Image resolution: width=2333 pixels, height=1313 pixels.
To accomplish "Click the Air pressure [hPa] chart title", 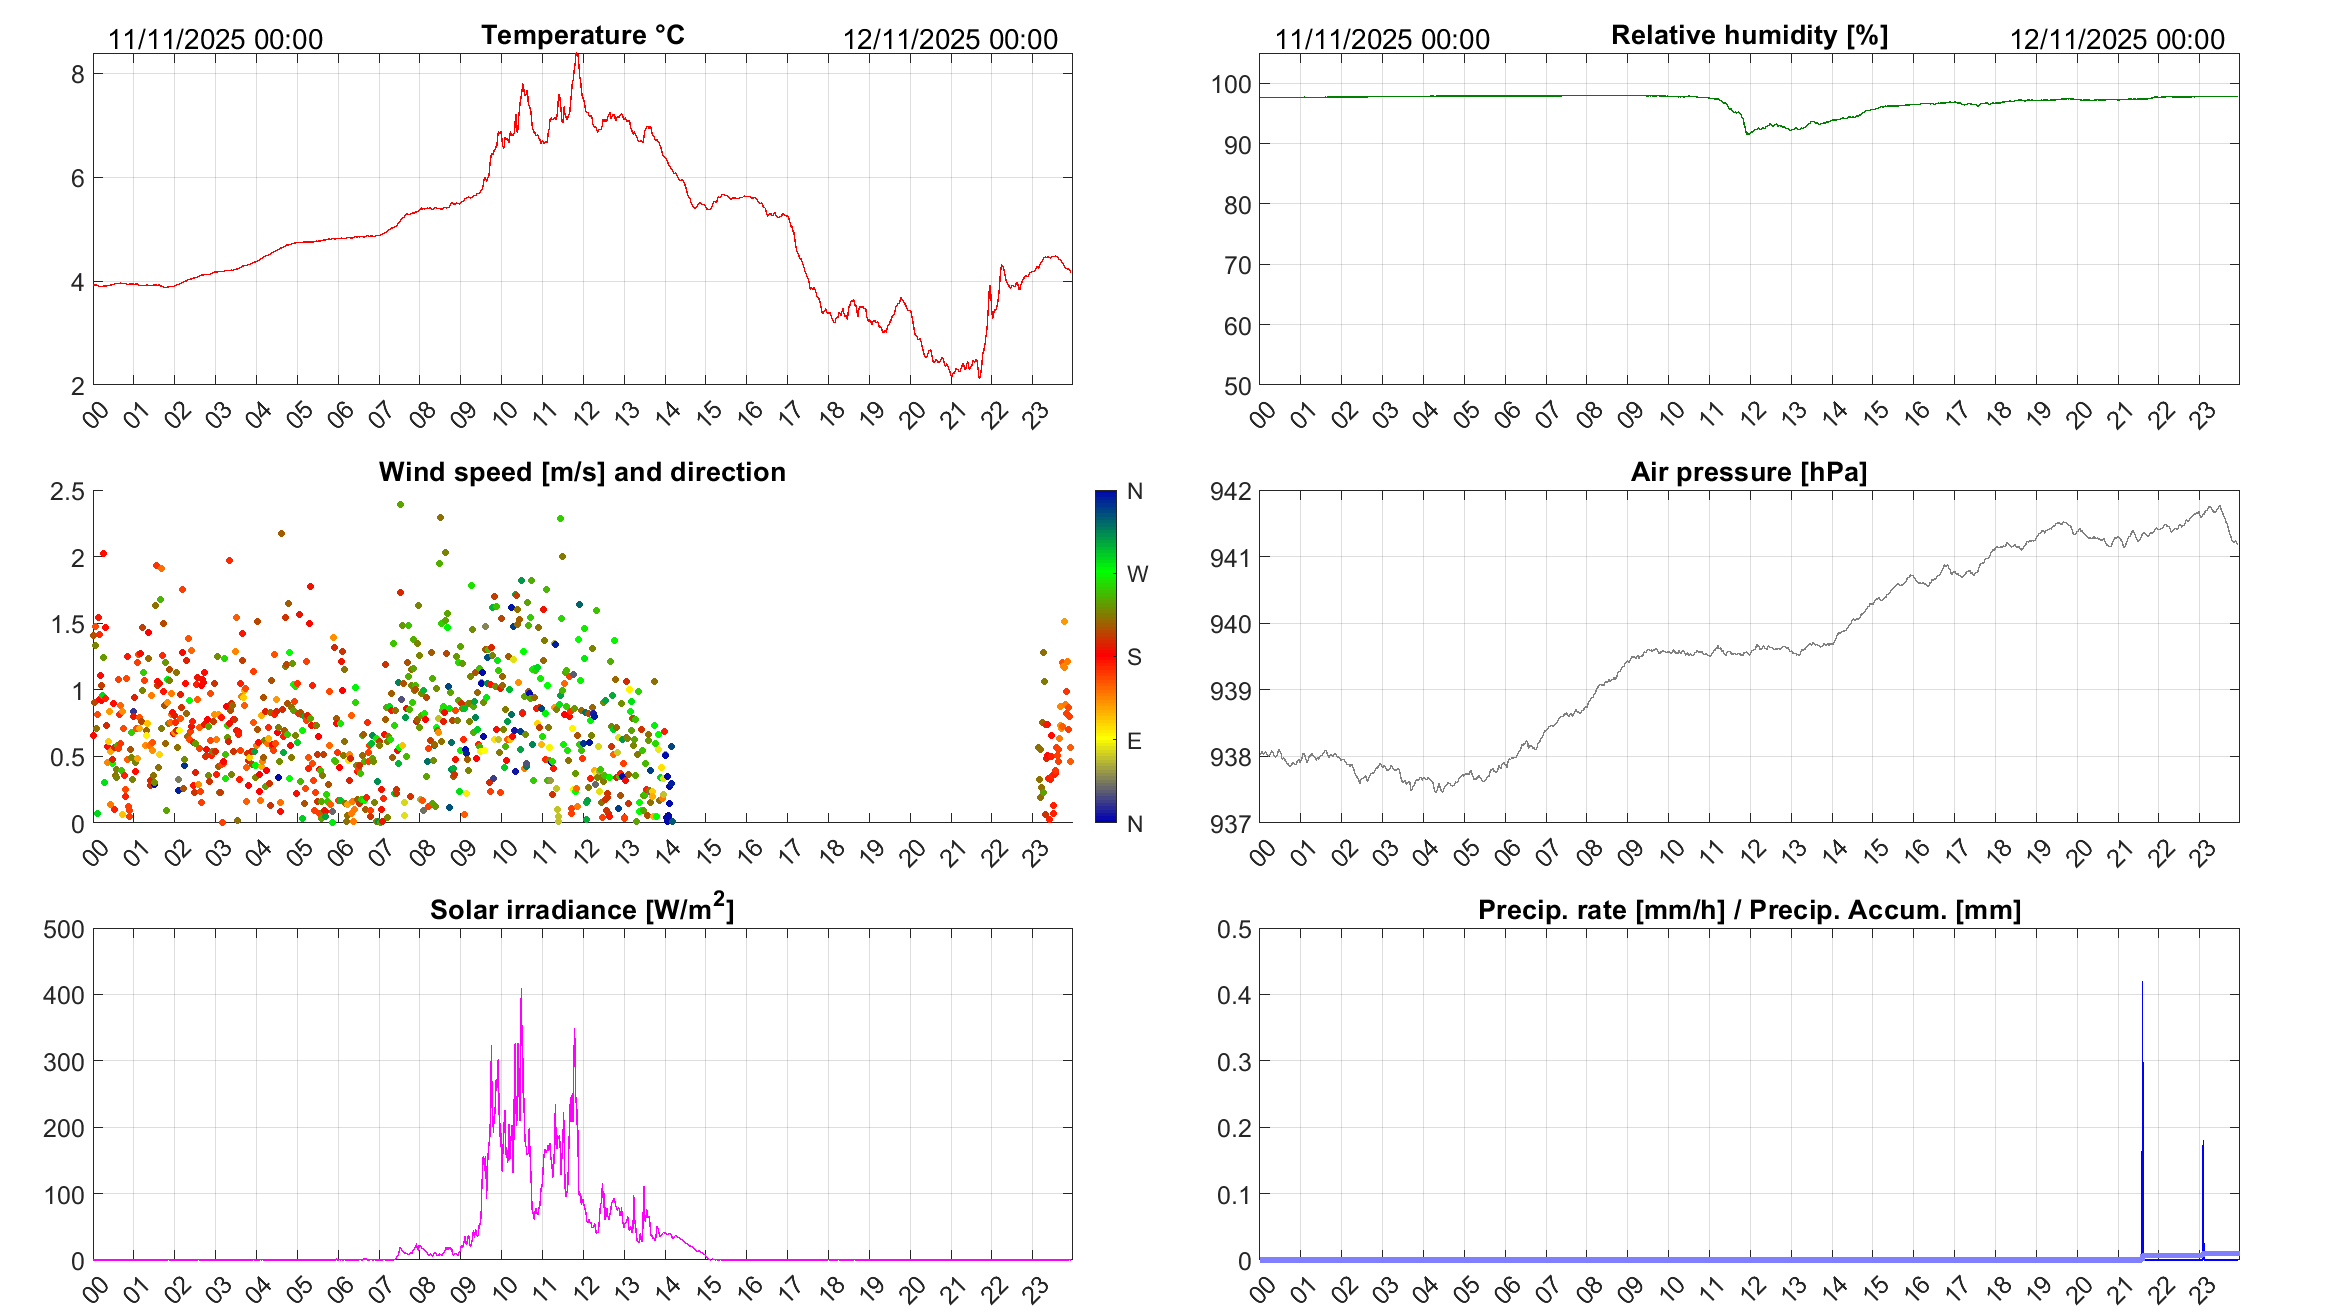I will pos(1748,472).
